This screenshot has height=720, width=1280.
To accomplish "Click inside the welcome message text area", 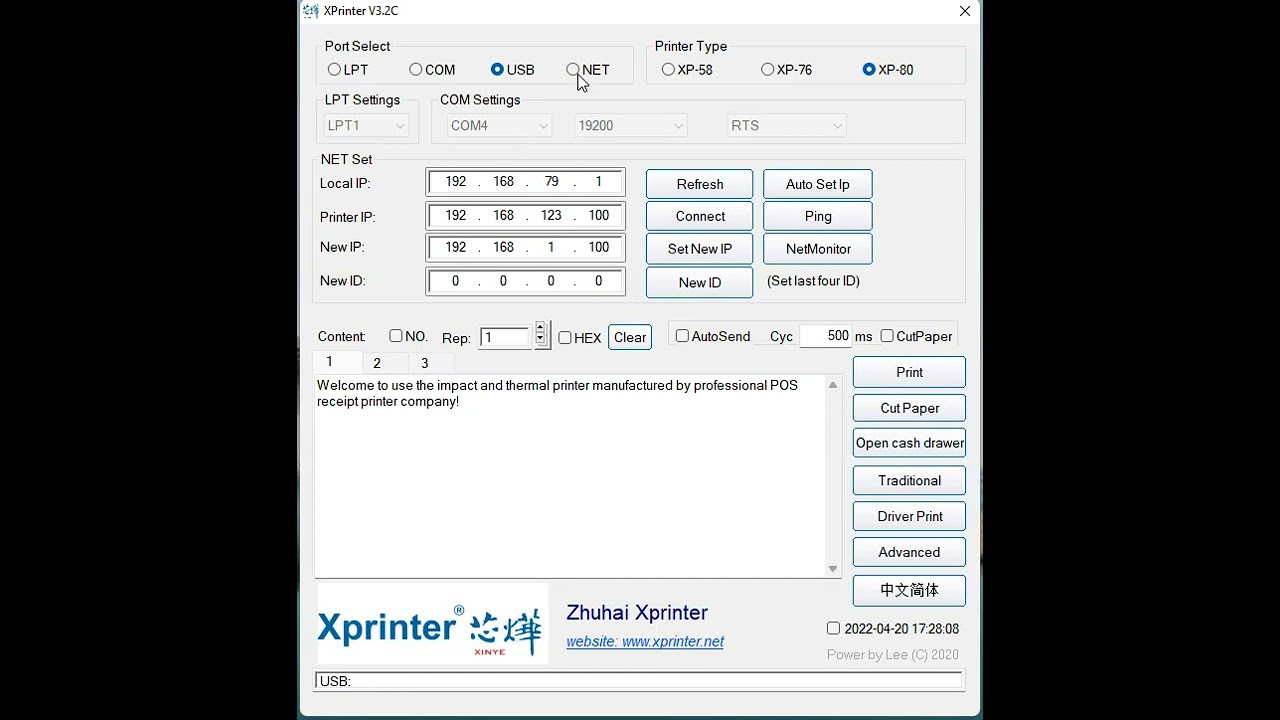I will [570, 476].
